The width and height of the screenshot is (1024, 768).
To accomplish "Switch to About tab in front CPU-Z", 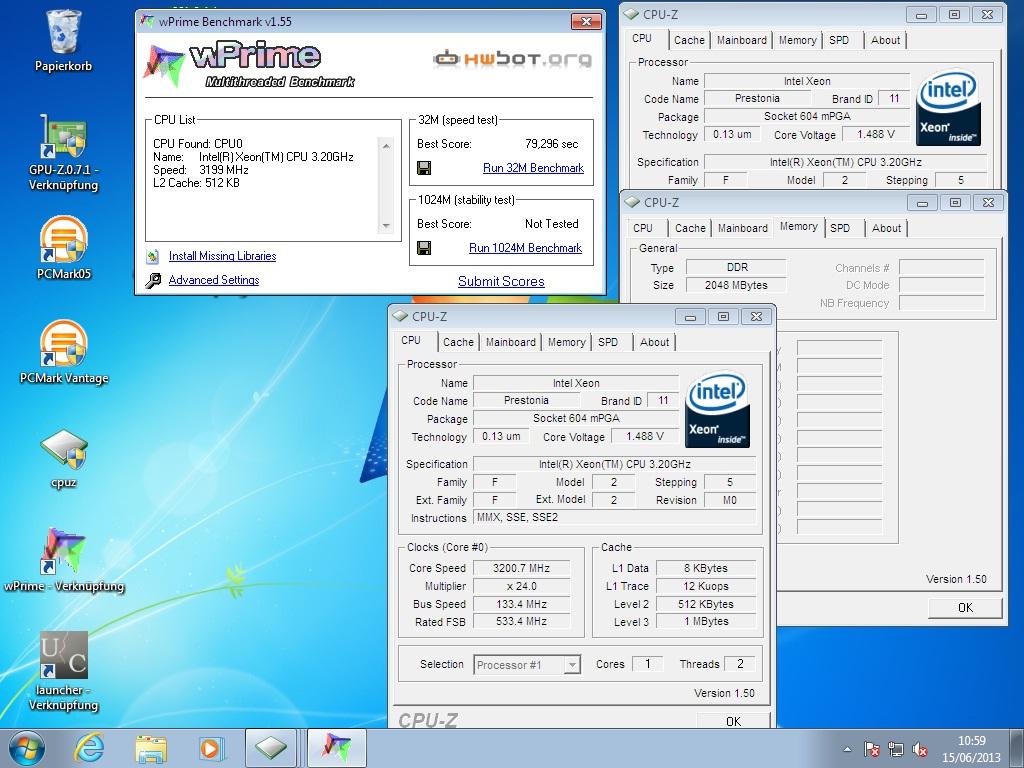I will point(654,342).
